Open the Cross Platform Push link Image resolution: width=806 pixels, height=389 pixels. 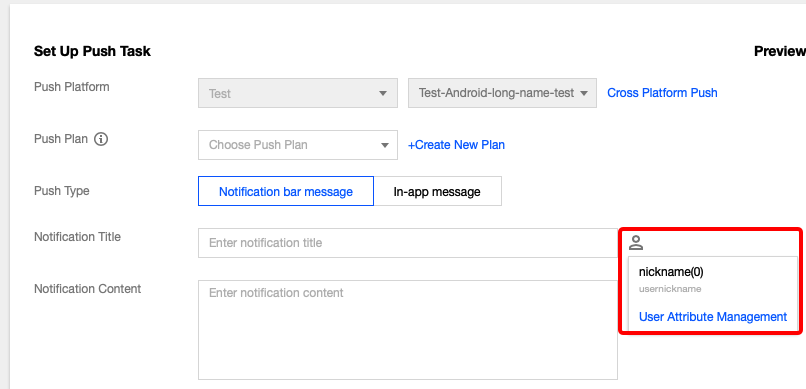662,93
